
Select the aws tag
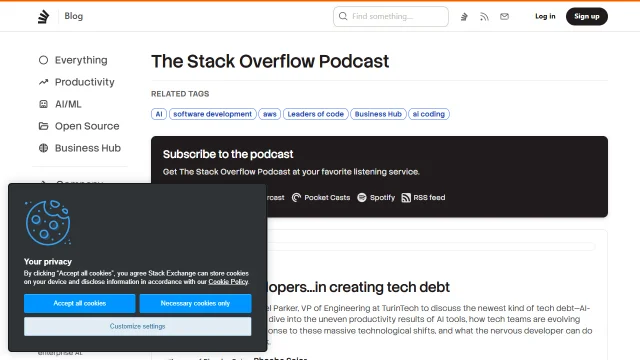[269, 114]
